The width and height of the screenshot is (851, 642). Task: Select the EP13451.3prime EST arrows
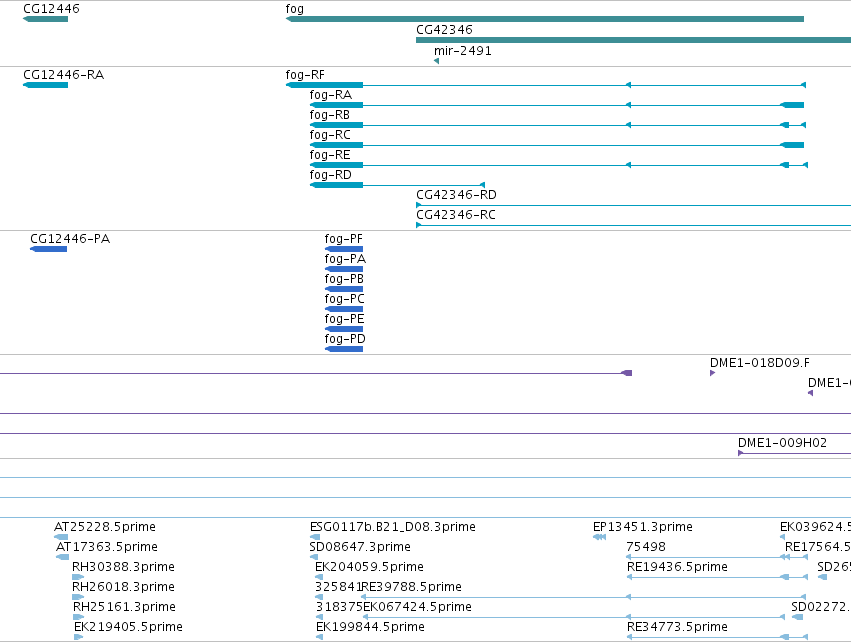pyautogui.click(x=600, y=537)
